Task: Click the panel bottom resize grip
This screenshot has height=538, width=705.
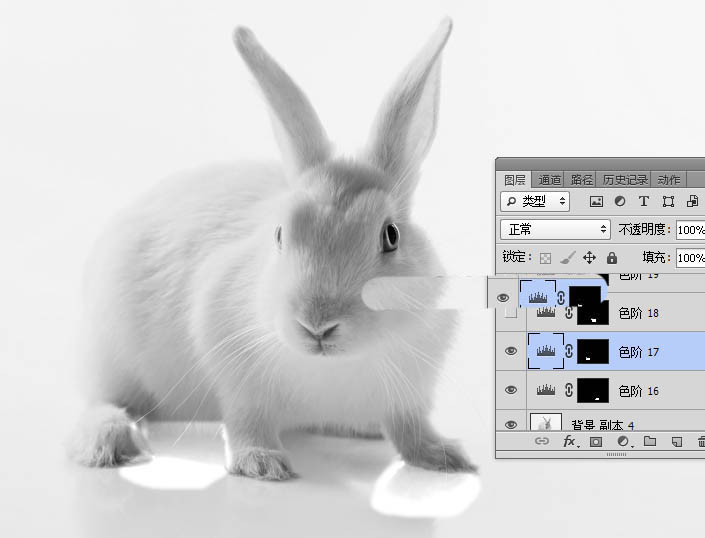Action: [x=616, y=454]
